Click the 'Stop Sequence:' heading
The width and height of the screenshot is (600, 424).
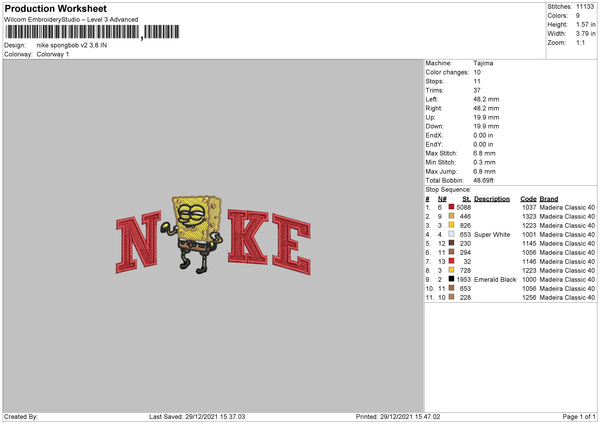pyautogui.click(x=448, y=189)
